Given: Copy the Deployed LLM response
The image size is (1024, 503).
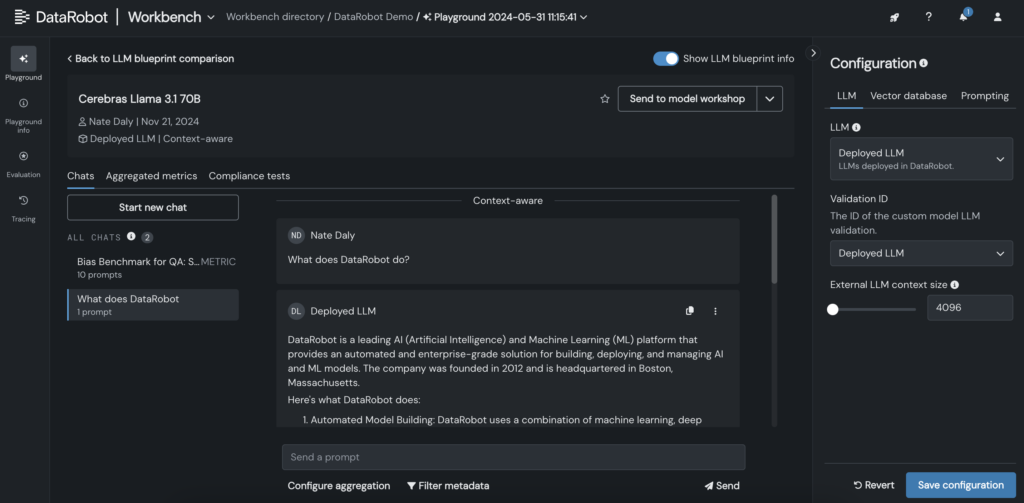Looking at the screenshot, I should pos(690,311).
